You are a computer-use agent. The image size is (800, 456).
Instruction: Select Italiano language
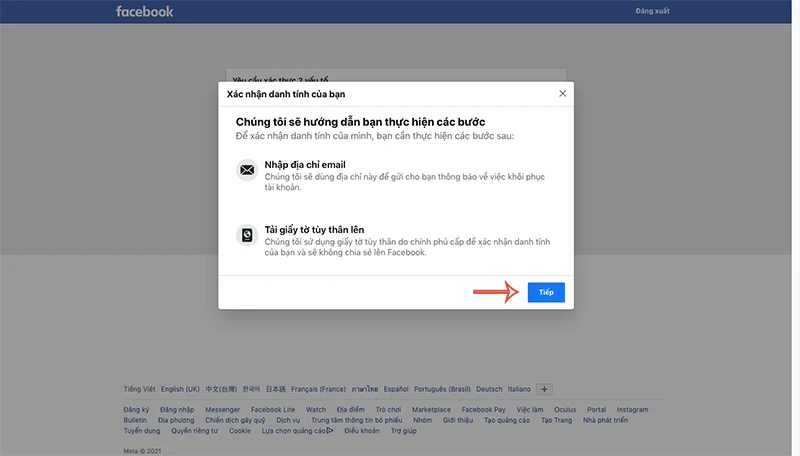tap(519, 389)
